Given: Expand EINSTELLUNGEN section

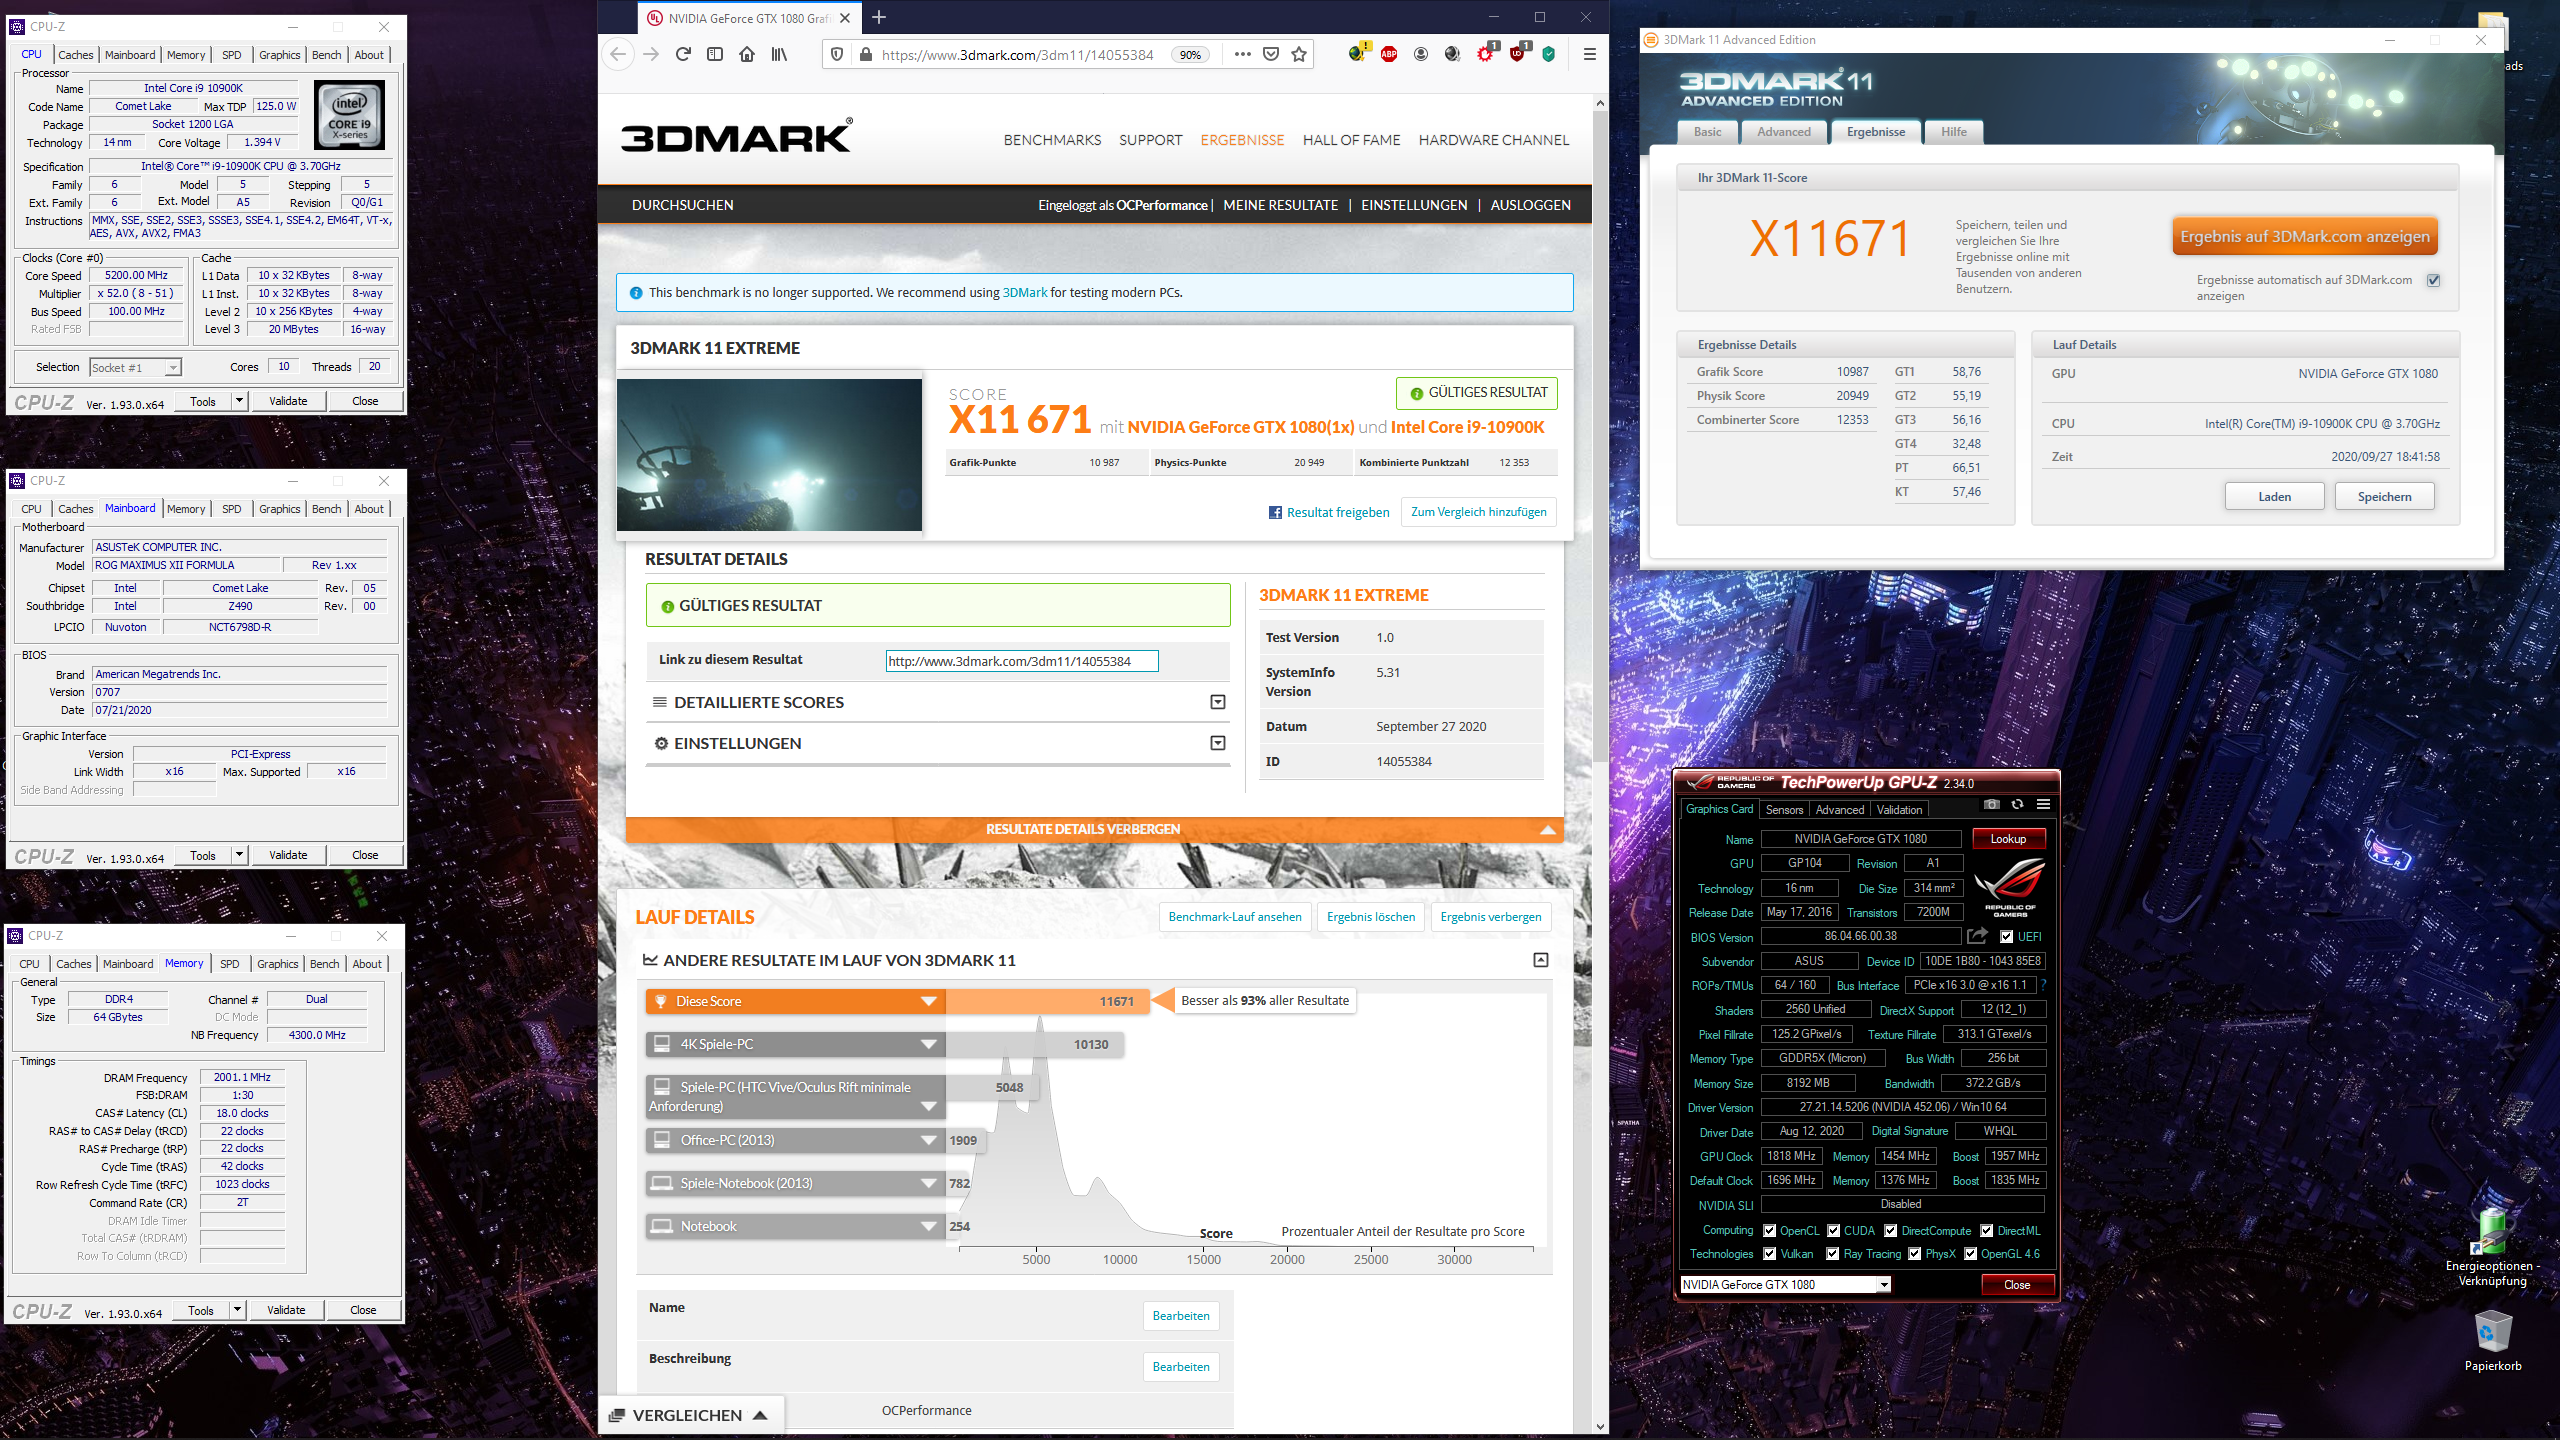Looking at the screenshot, I should pyautogui.click(x=1217, y=743).
